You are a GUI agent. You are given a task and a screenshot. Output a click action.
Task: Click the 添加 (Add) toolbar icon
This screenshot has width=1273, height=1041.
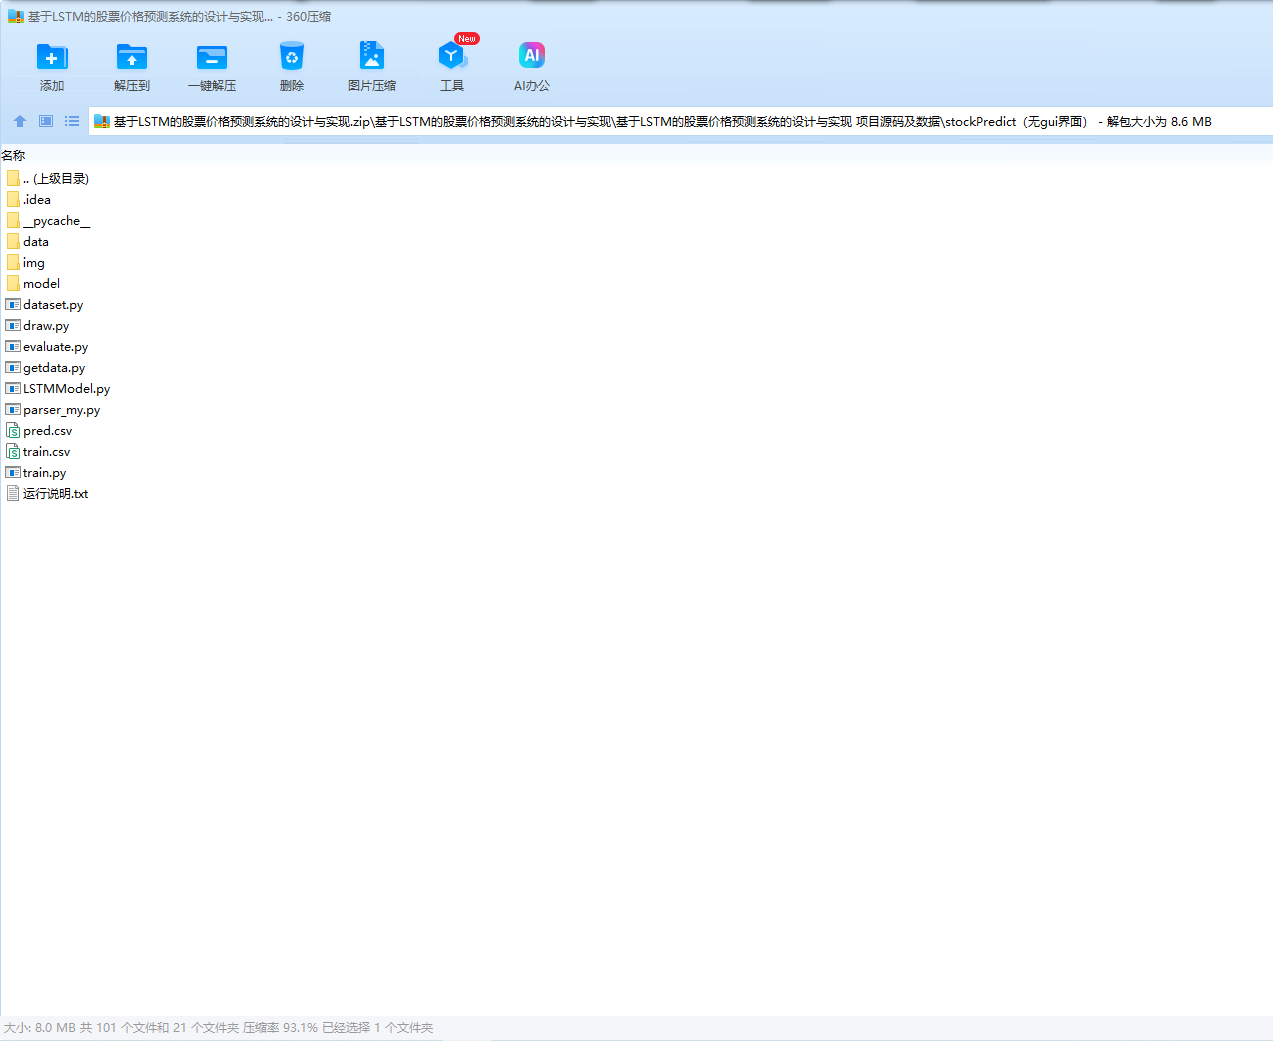point(52,57)
